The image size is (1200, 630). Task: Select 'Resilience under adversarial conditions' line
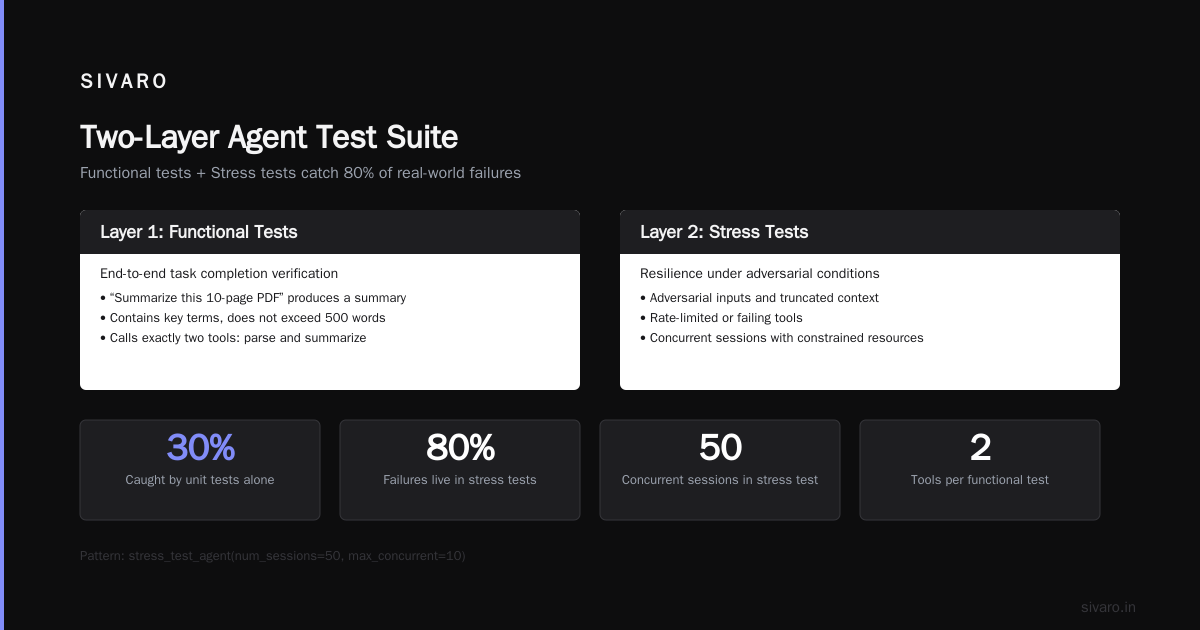click(760, 273)
